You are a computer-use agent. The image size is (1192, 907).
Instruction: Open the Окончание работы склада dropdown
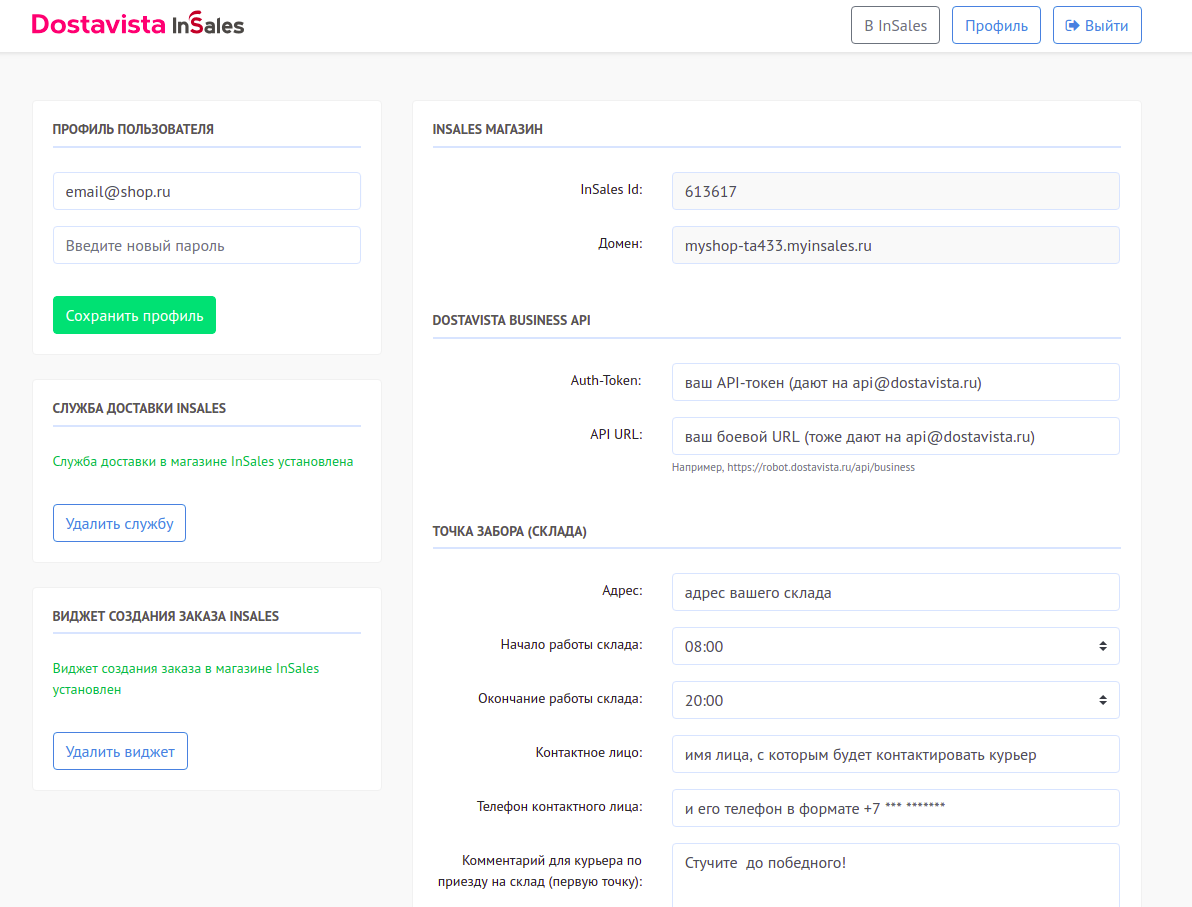pyautogui.click(x=896, y=699)
